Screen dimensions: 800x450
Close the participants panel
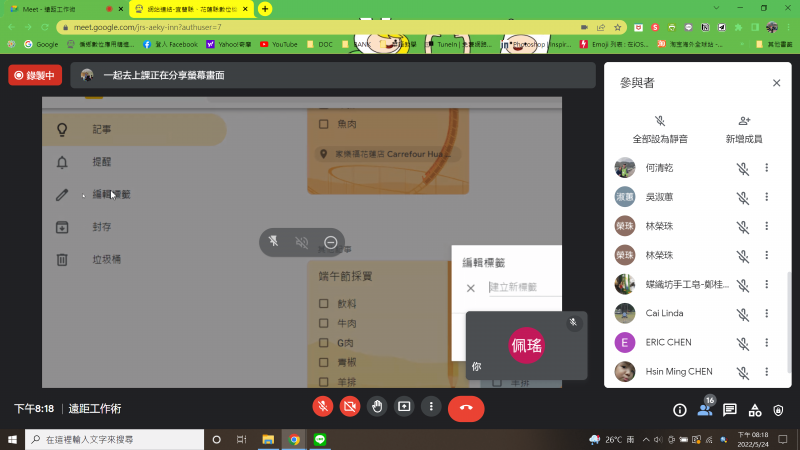[x=777, y=83]
